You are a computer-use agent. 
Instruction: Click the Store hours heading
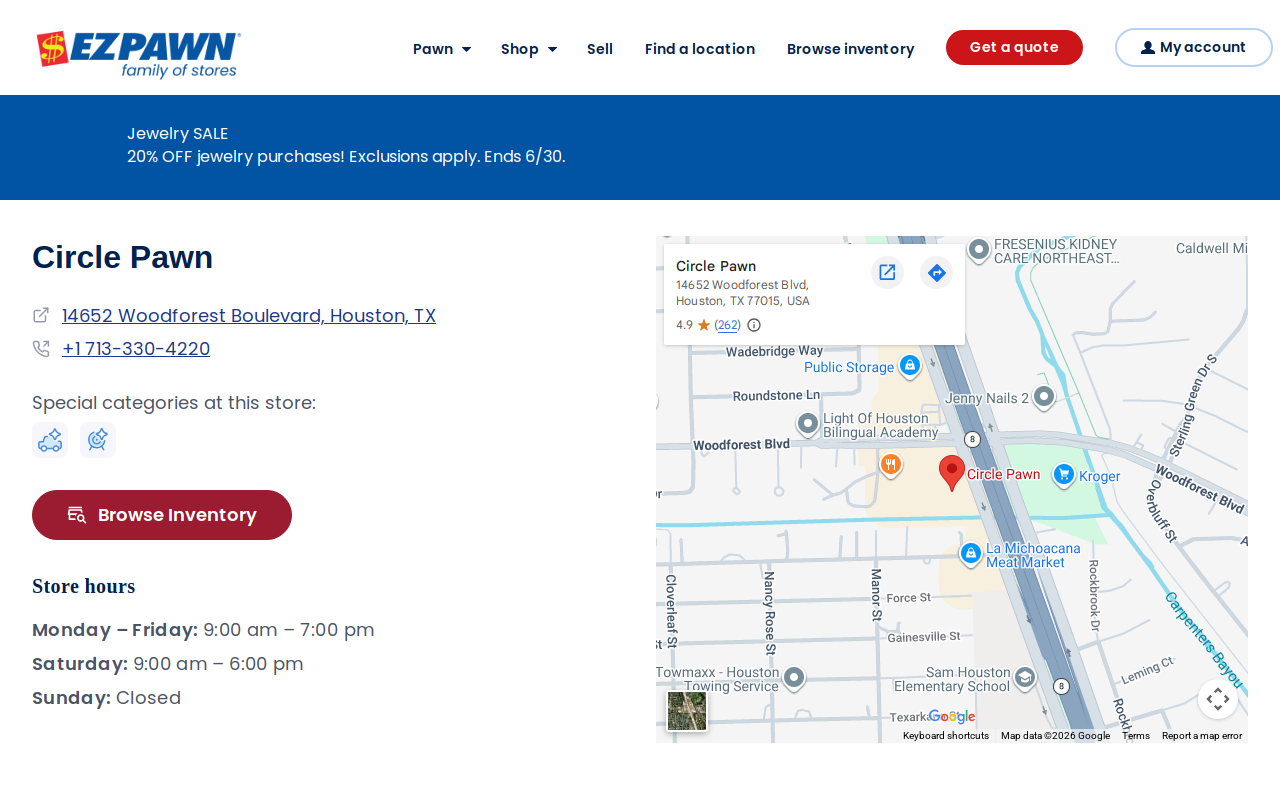coord(84,586)
